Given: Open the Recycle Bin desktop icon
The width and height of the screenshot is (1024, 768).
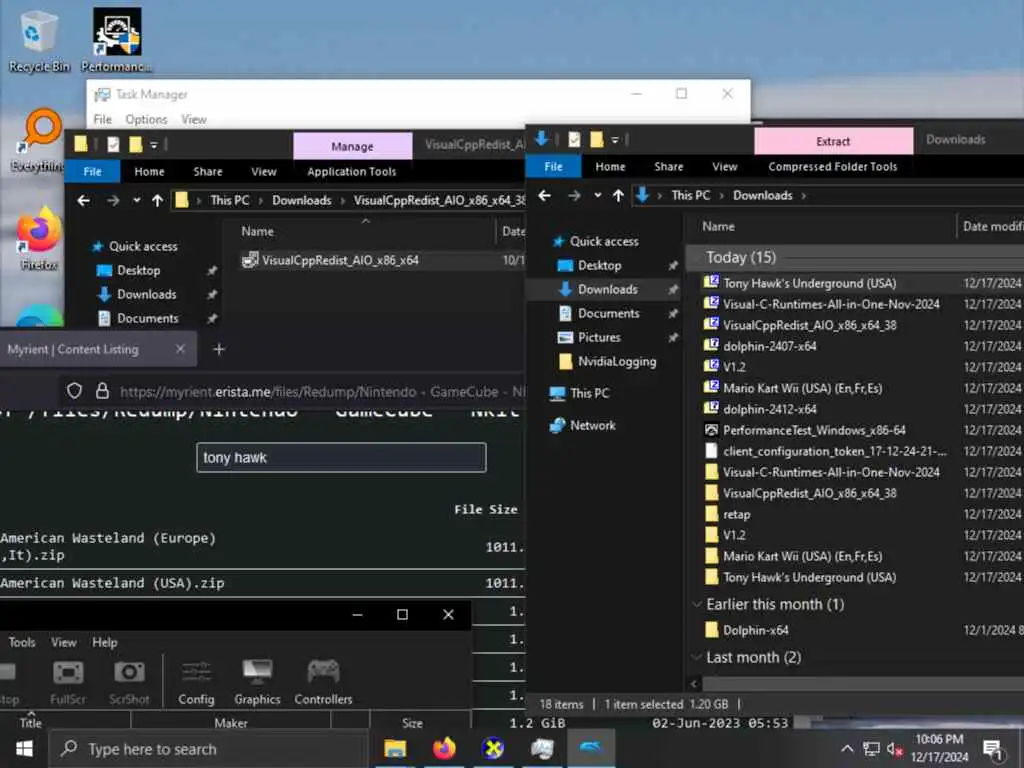Looking at the screenshot, I should (38, 40).
